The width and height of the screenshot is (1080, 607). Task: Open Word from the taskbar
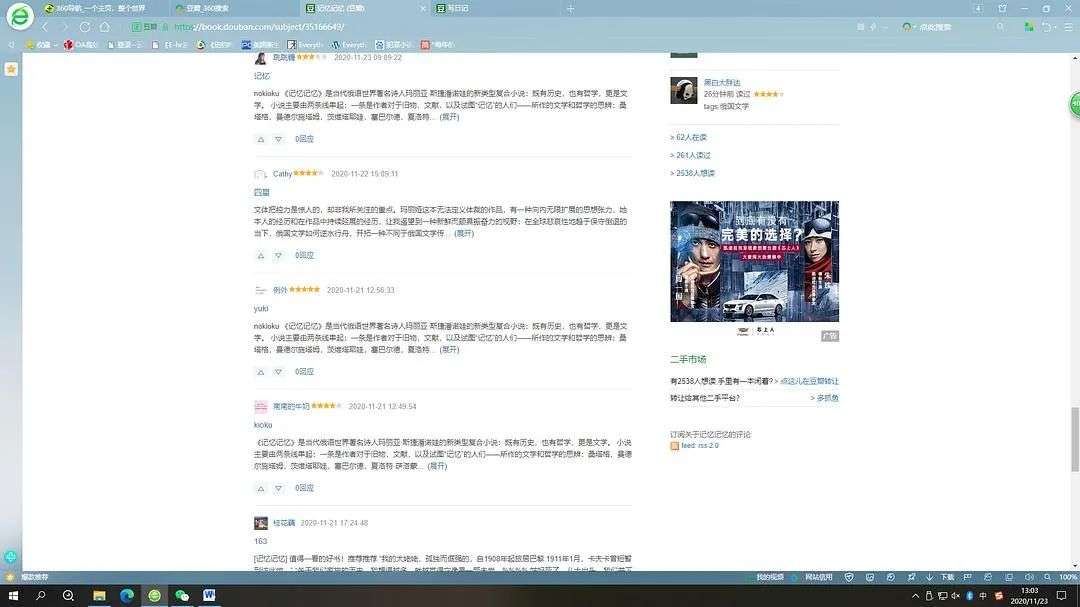(x=209, y=596)
